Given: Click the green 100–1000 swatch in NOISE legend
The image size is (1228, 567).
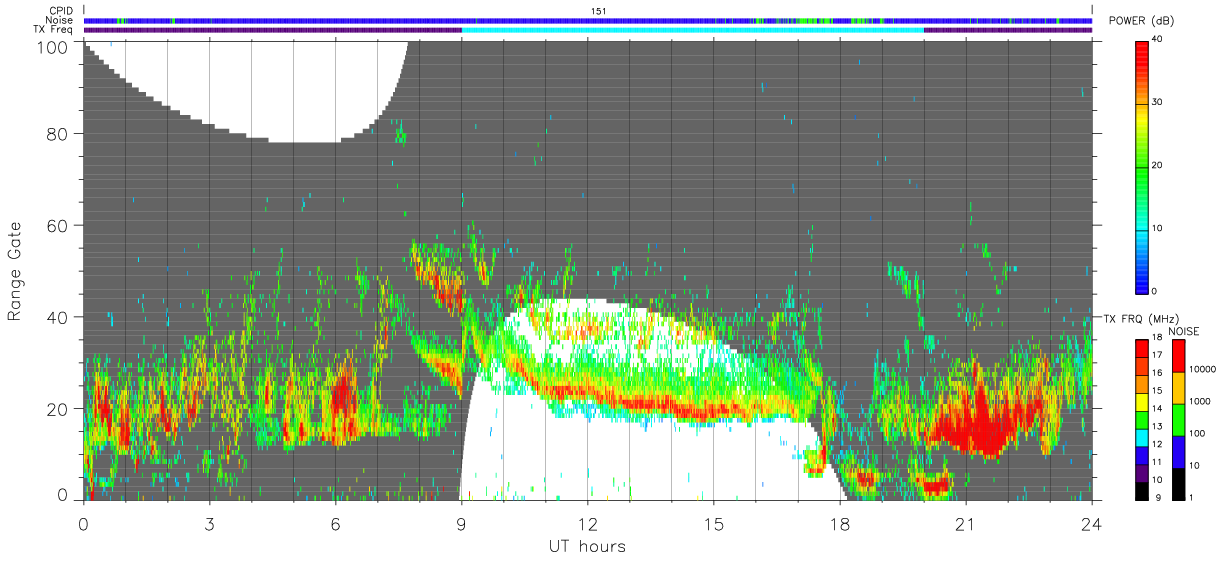Looking at the screenshot, I should tap(1180, 420).
